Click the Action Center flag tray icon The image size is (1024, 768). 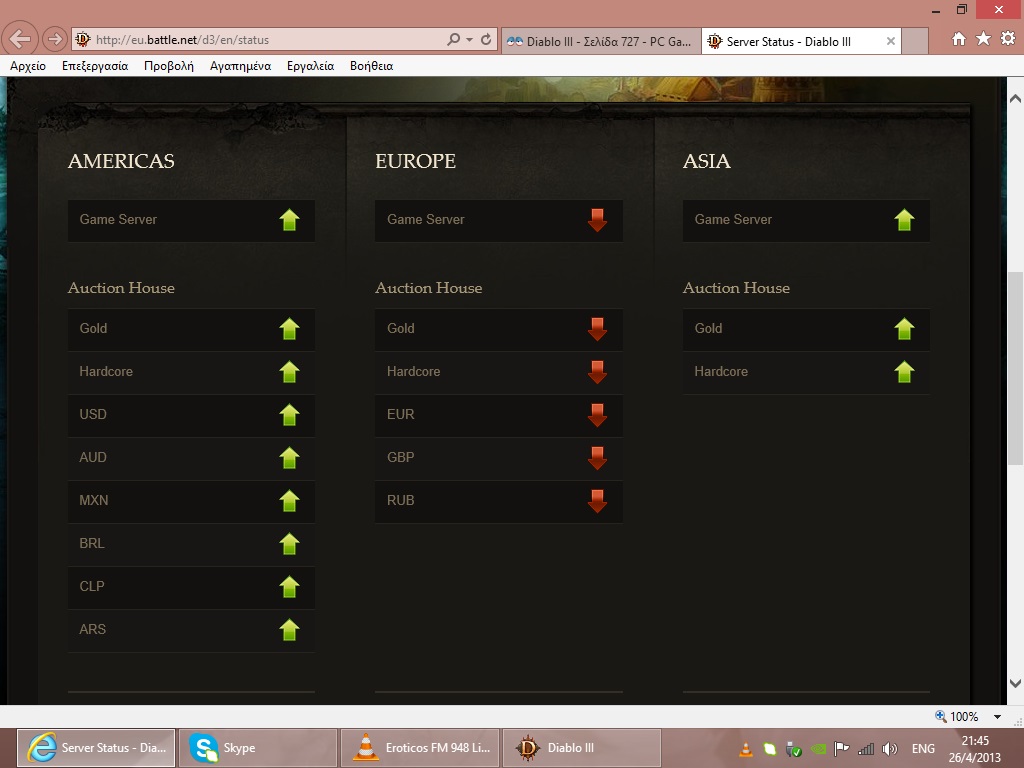pyautogui.click(x=842, y=749)
